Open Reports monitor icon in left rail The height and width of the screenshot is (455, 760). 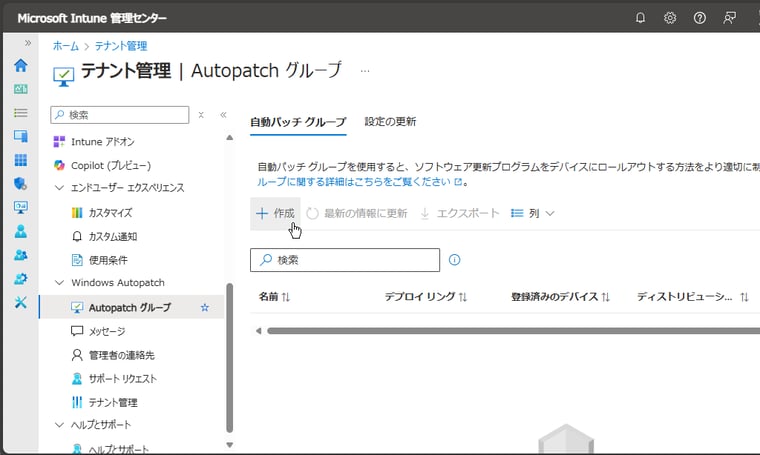pos(20,207)
